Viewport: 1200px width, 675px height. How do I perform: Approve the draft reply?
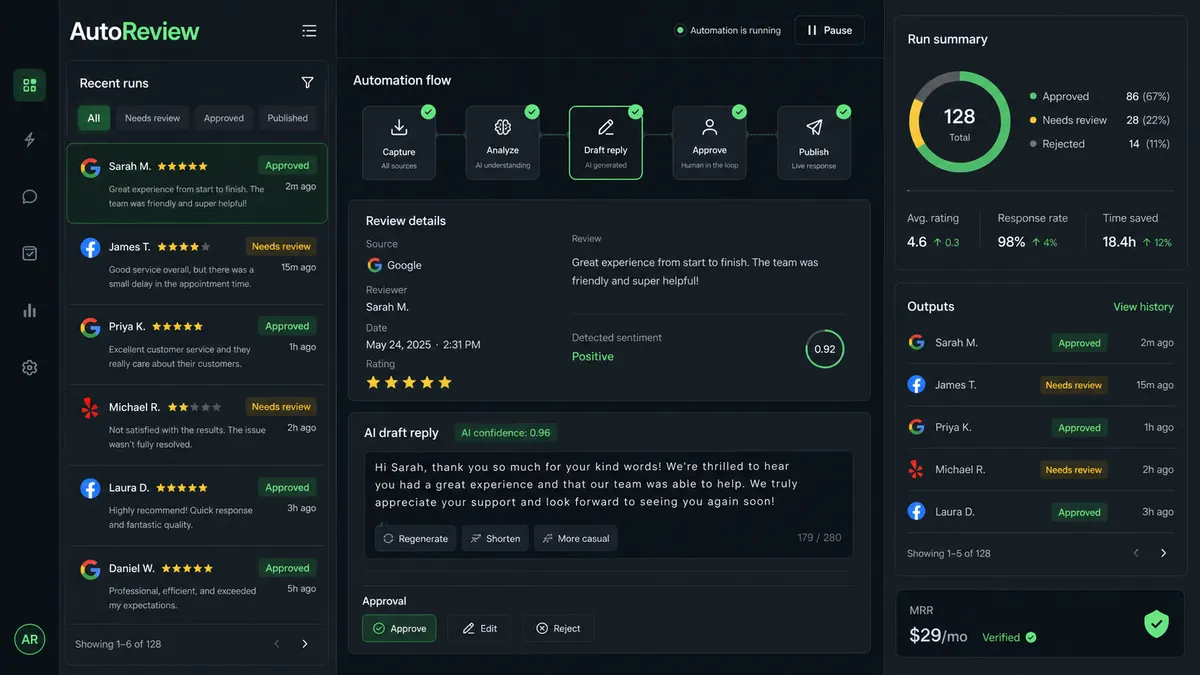(x=399, y=628)
